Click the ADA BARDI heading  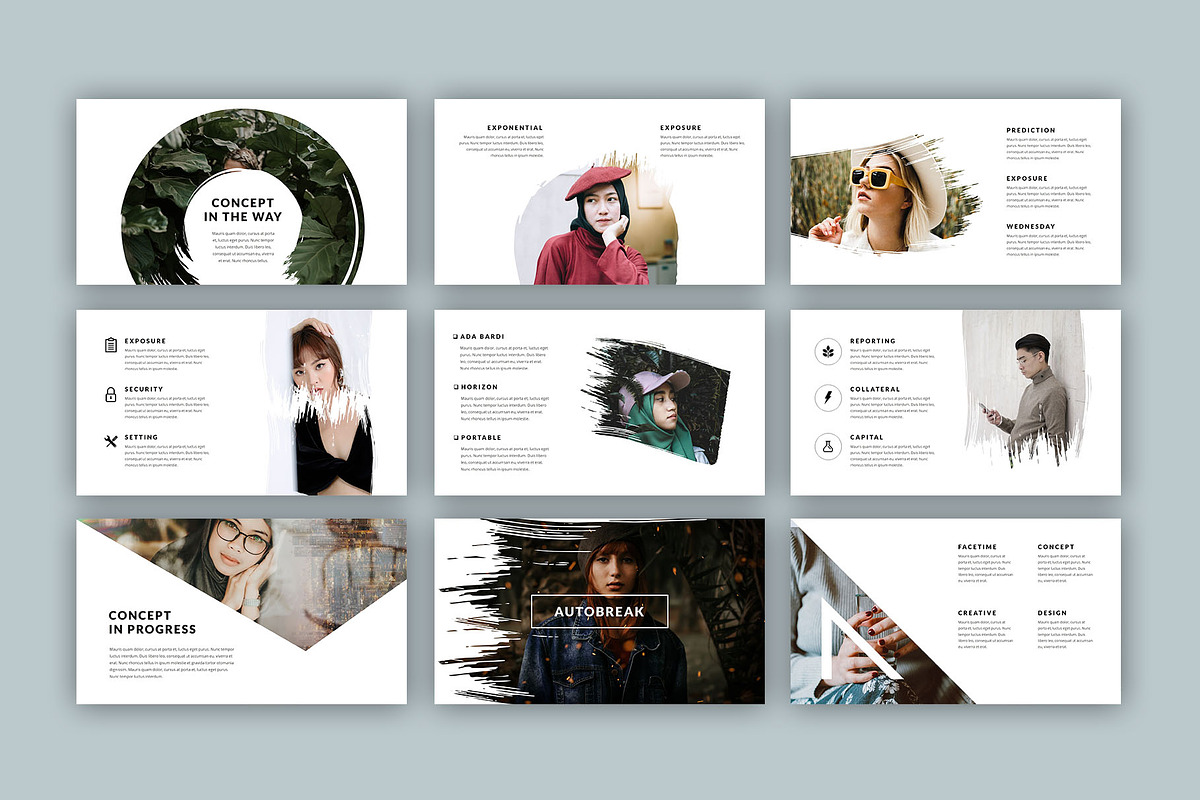482,337
